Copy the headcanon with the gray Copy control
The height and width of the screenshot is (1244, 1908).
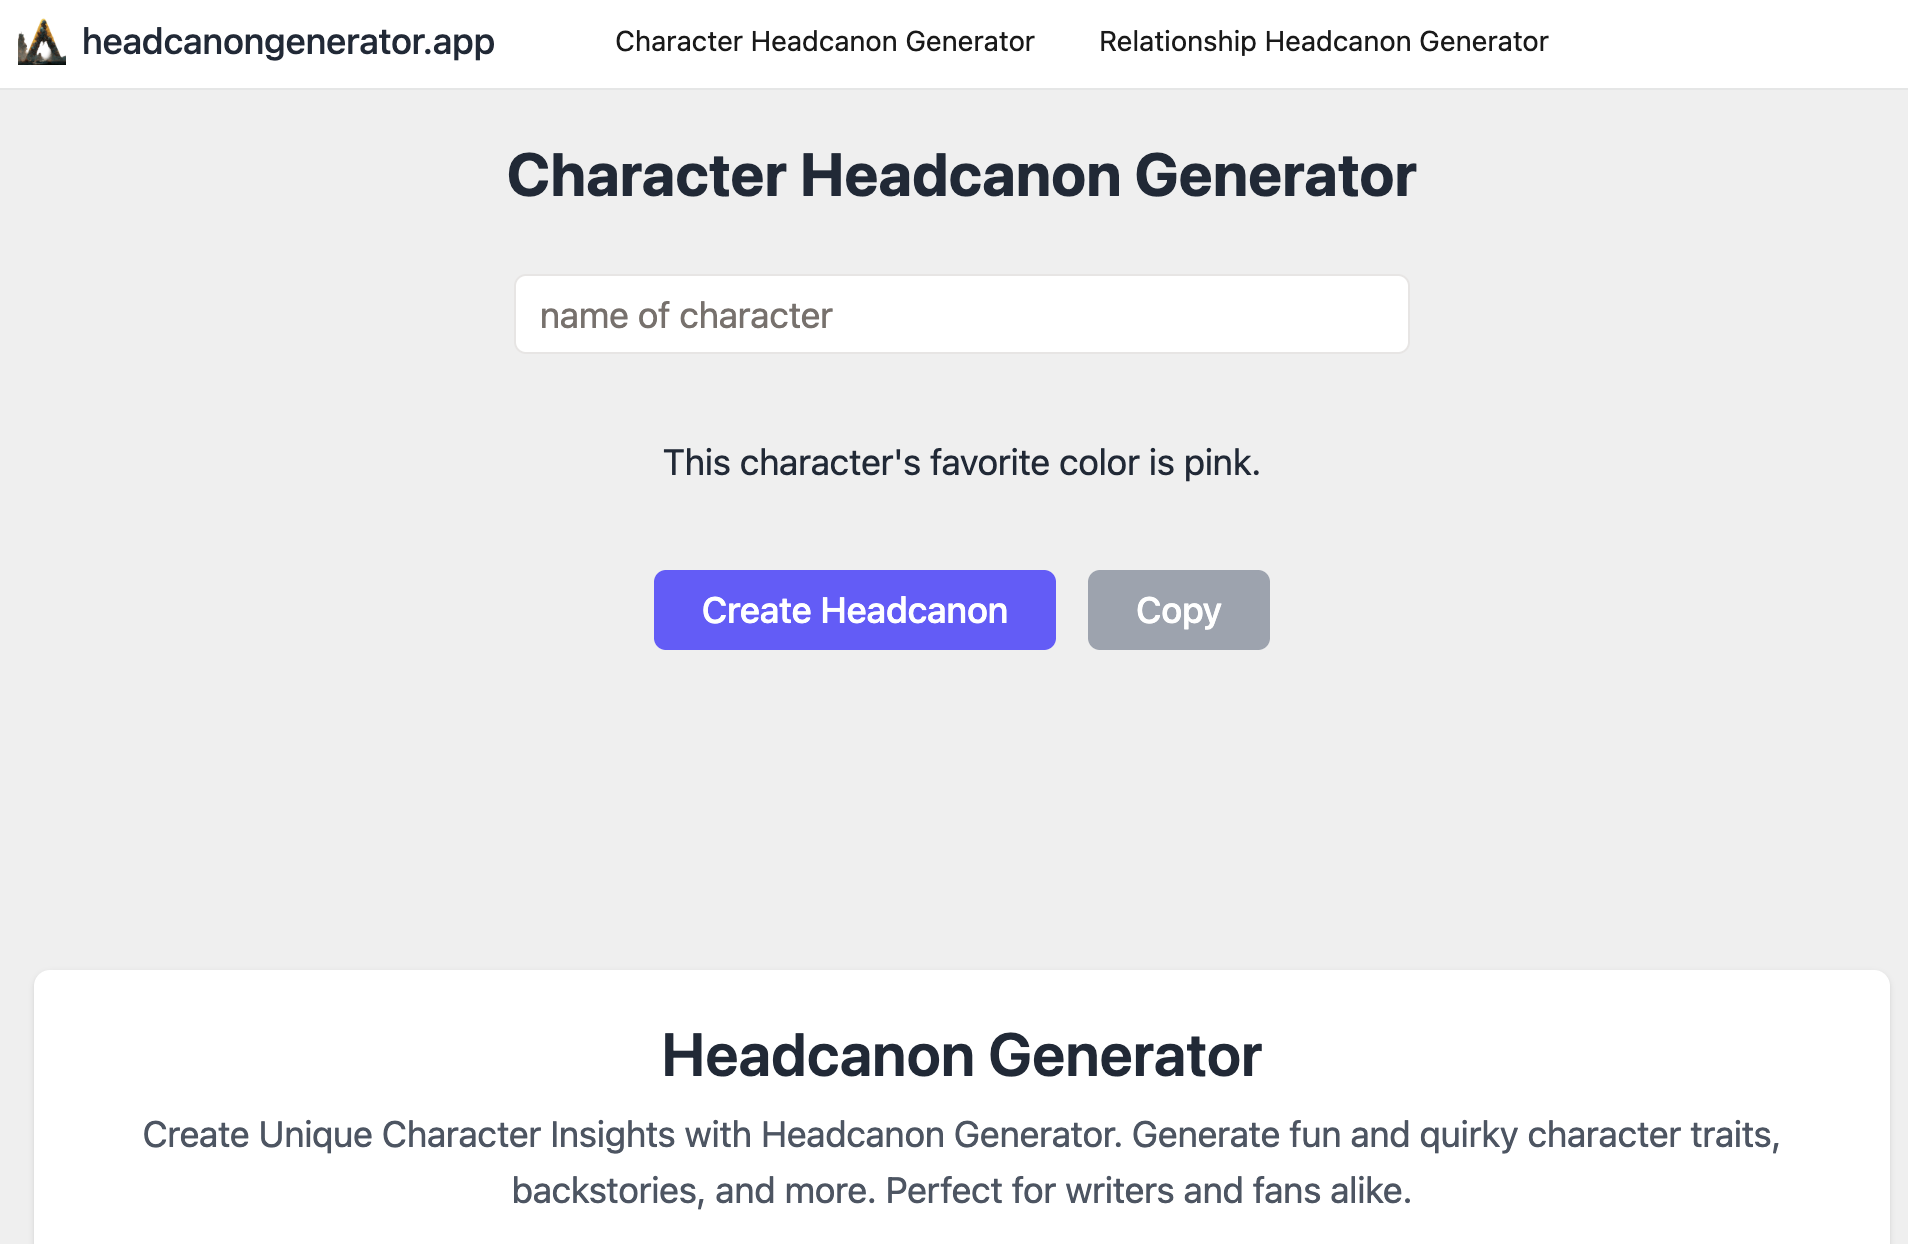tap(1178, 610)
